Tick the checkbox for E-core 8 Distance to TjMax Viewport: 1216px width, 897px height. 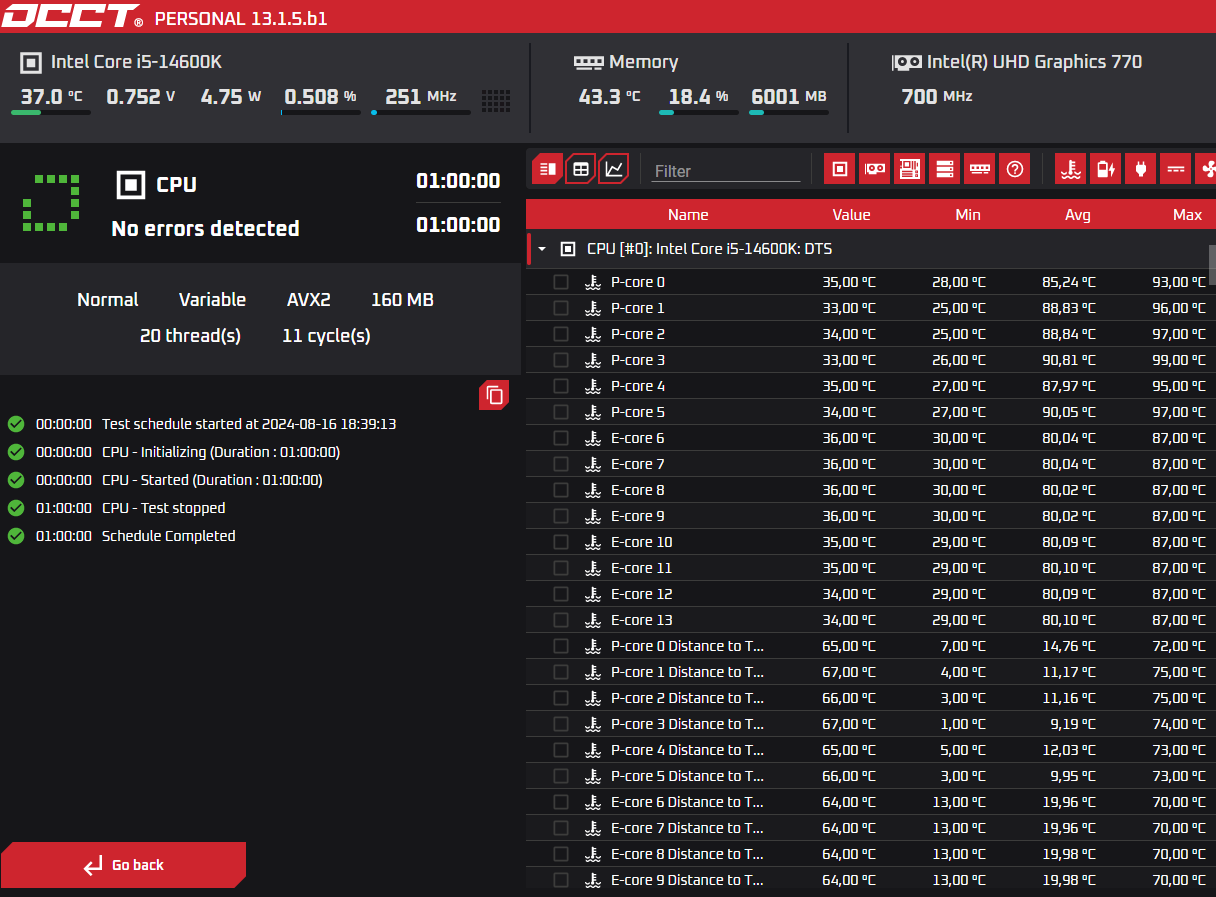pos(561,854)
